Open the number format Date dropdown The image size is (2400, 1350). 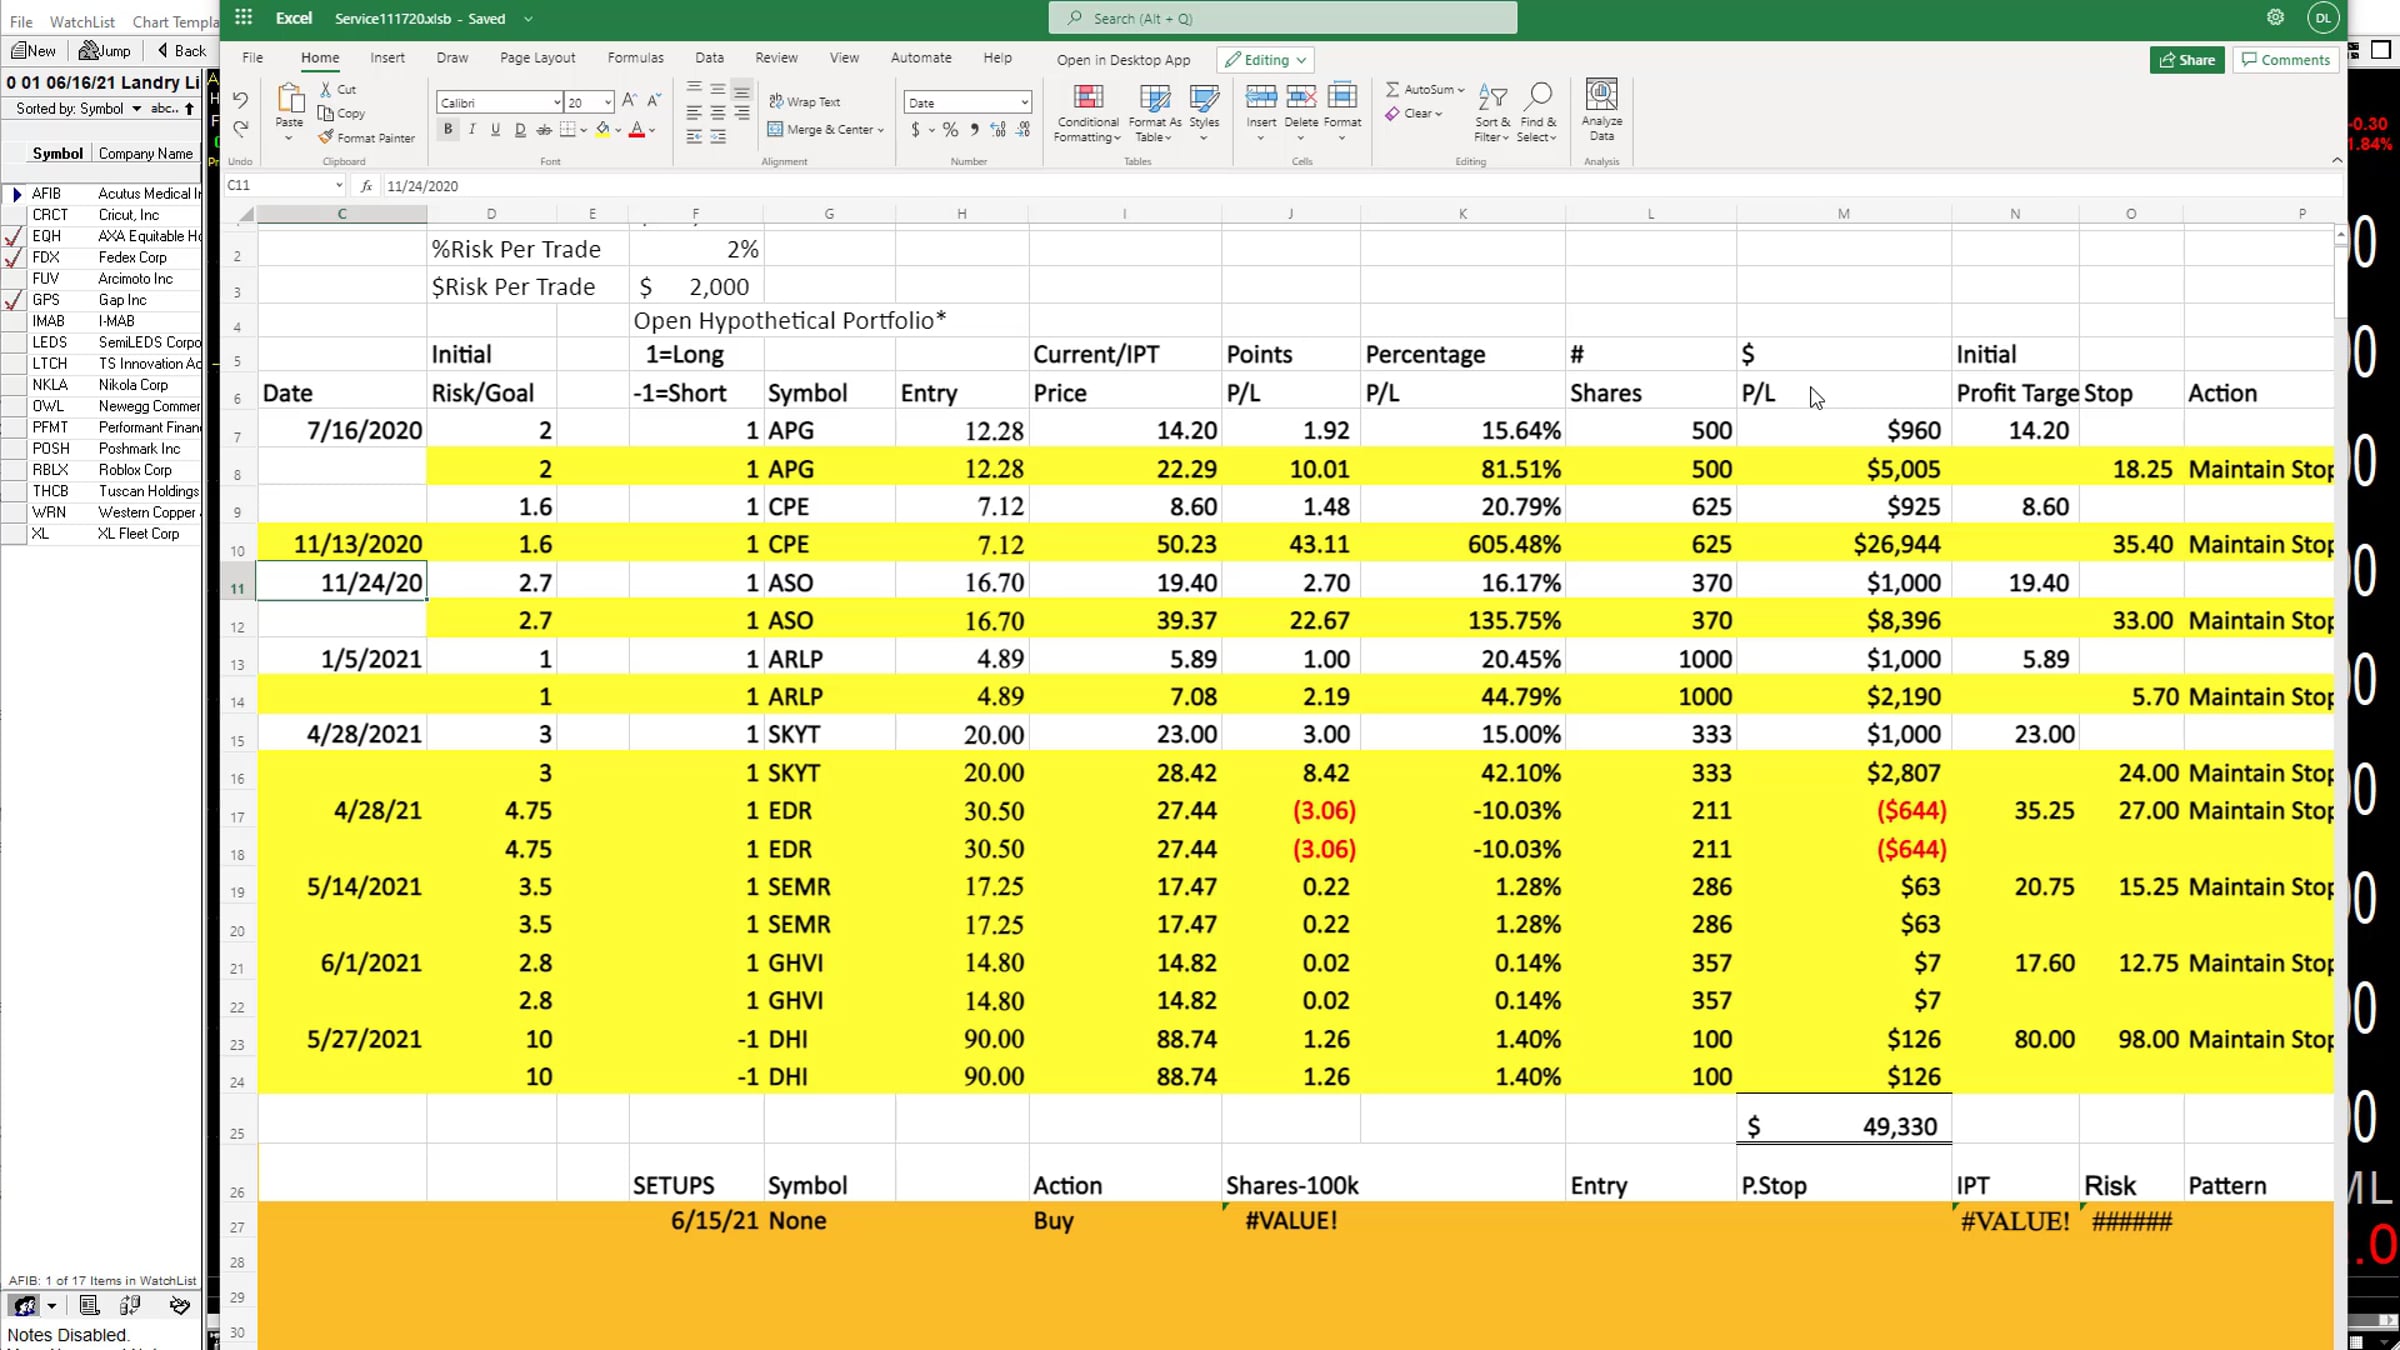(1024, 103)
